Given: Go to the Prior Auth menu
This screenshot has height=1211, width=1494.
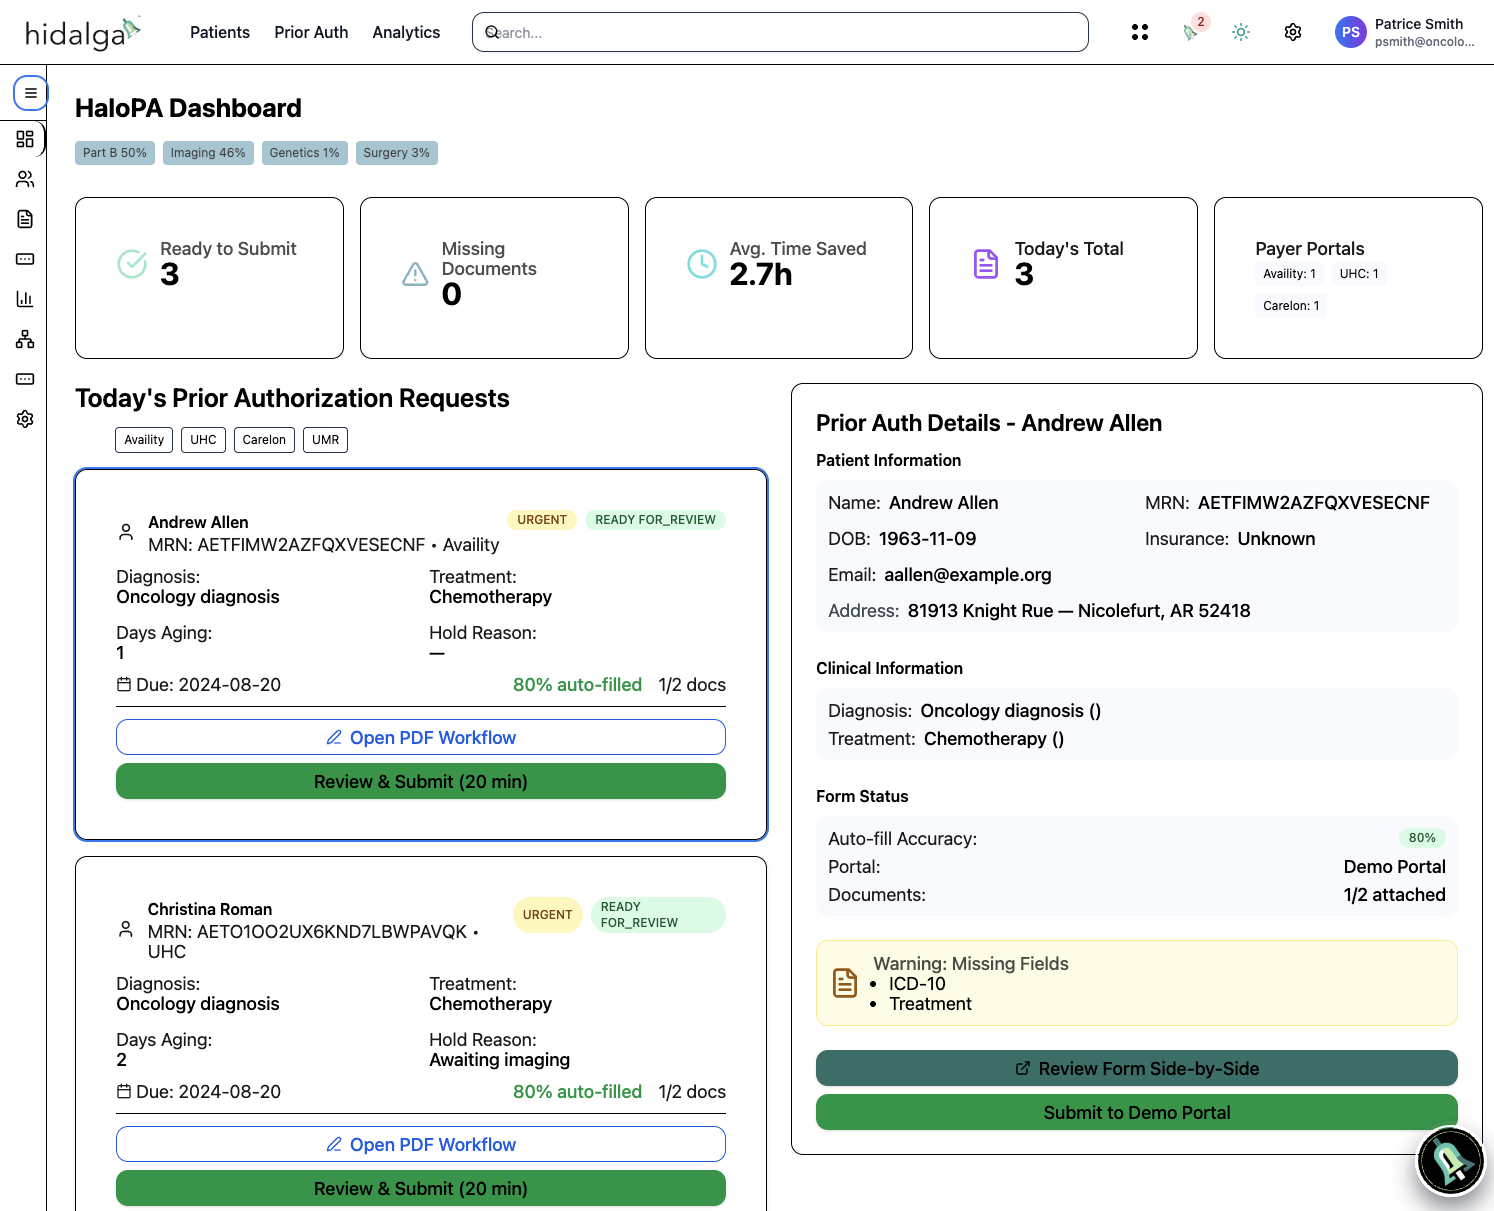Looking at the screenshot, I should point(311,32).
